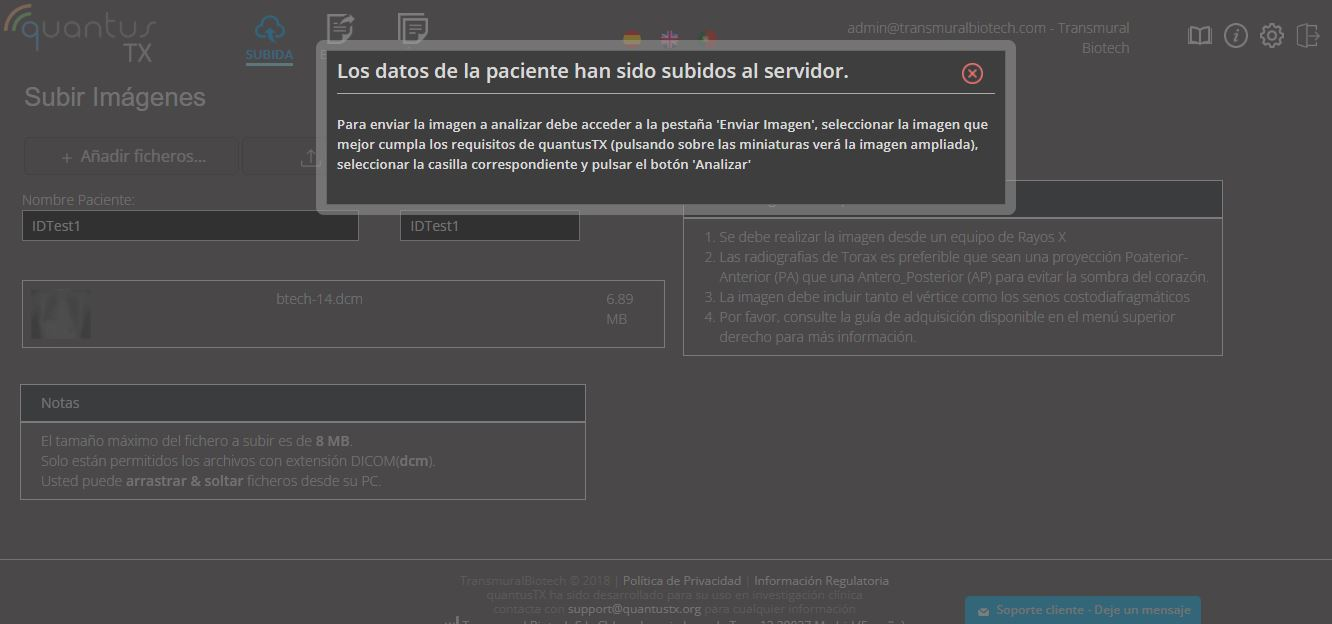The width and height of the screenshot is (1332, 624).
Task: Open the SUBIDA upload tab
Action: (269, 38)
